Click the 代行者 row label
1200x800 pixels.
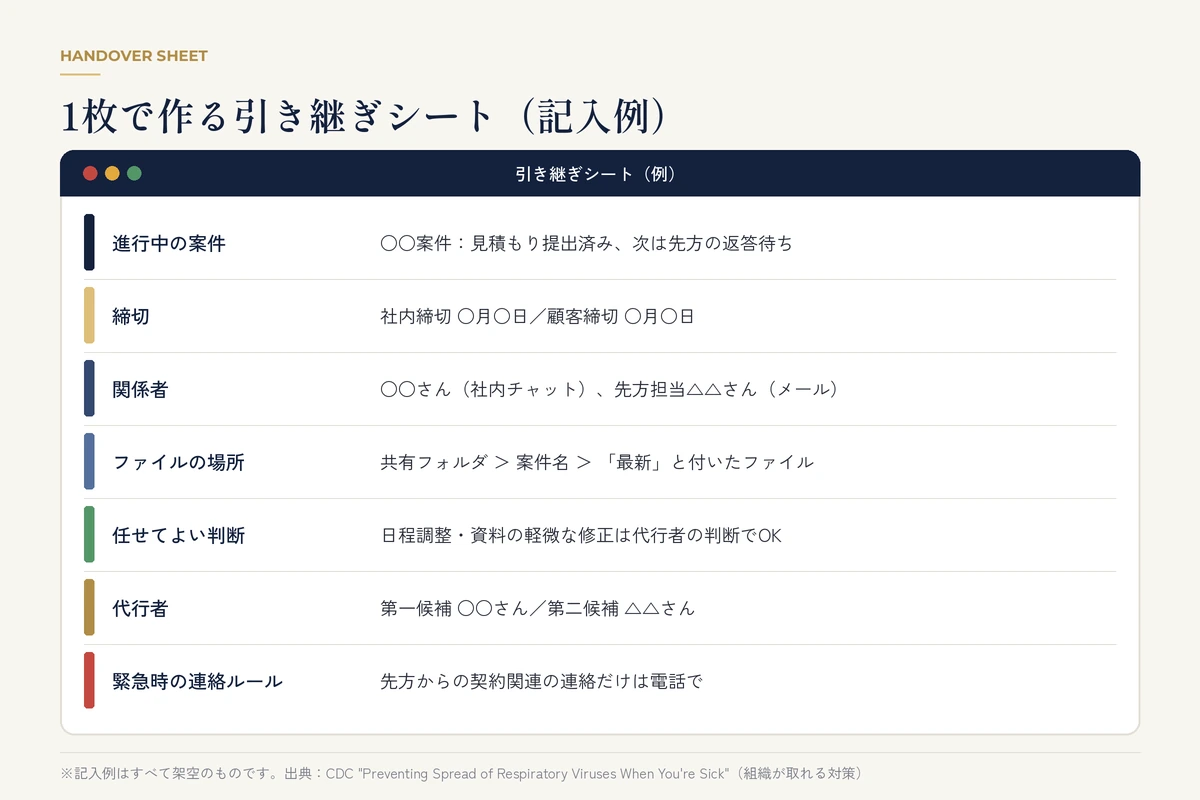(x=140, y=608)
